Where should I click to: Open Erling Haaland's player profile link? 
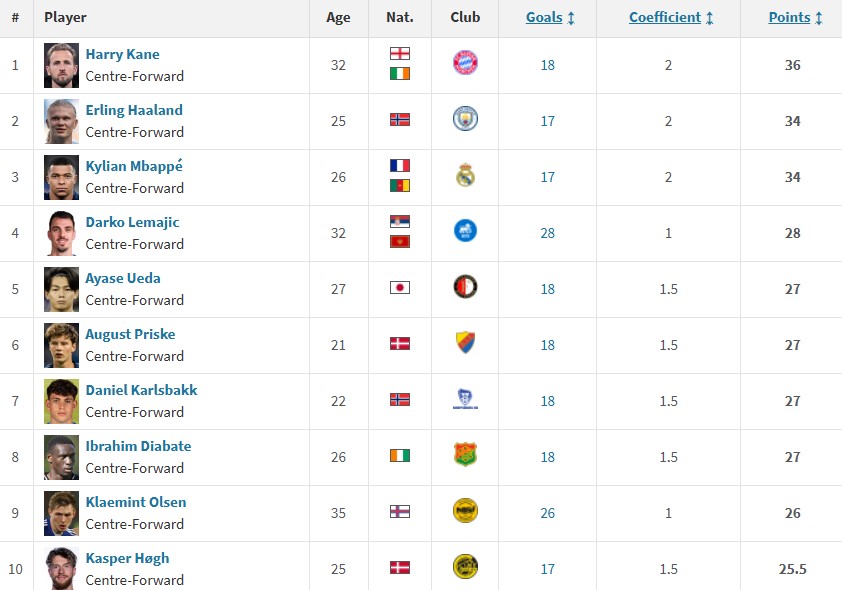[134, 110]
